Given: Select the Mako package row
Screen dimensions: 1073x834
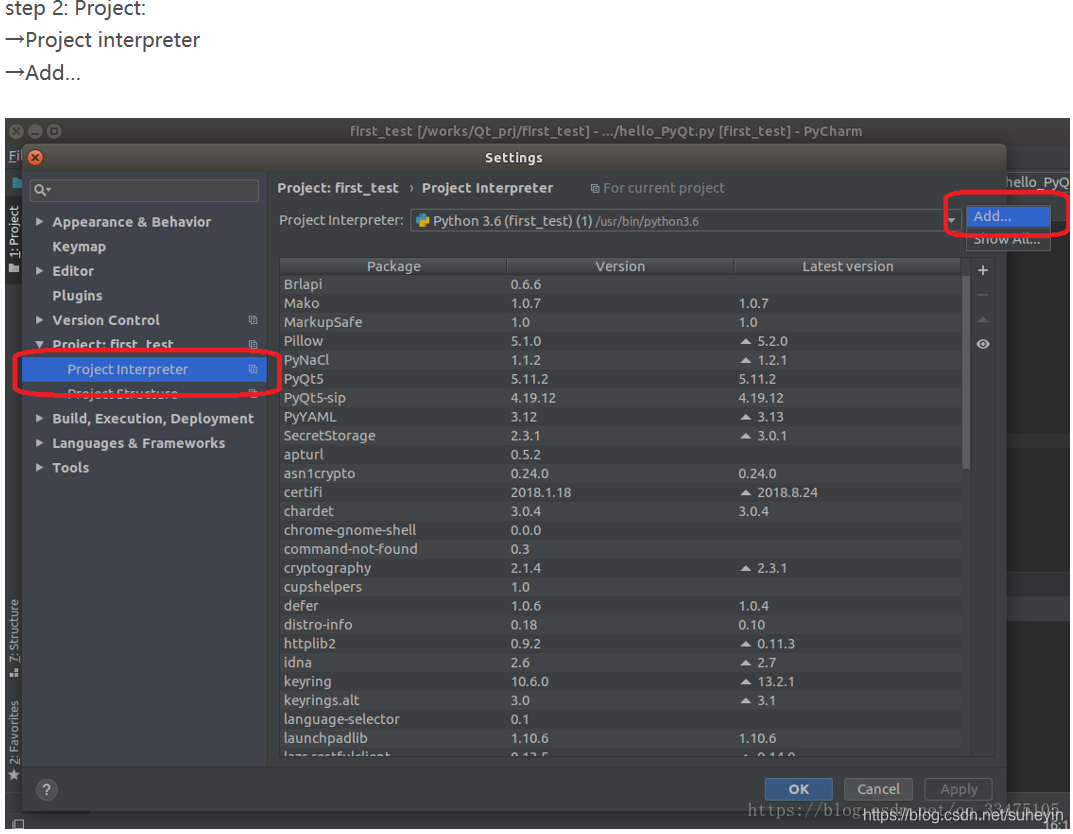Looking at the screenshot, I should coord(620,303).
